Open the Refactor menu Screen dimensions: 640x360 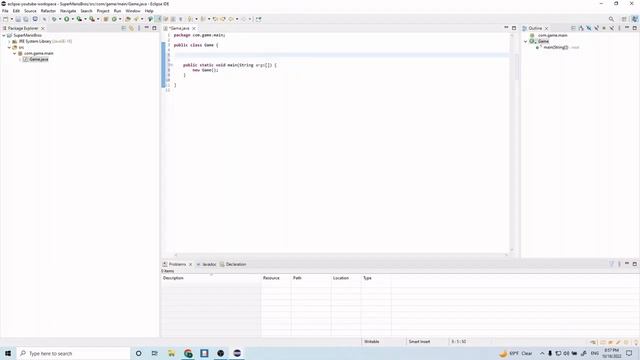pyautogui.click(x=48, y=11)
